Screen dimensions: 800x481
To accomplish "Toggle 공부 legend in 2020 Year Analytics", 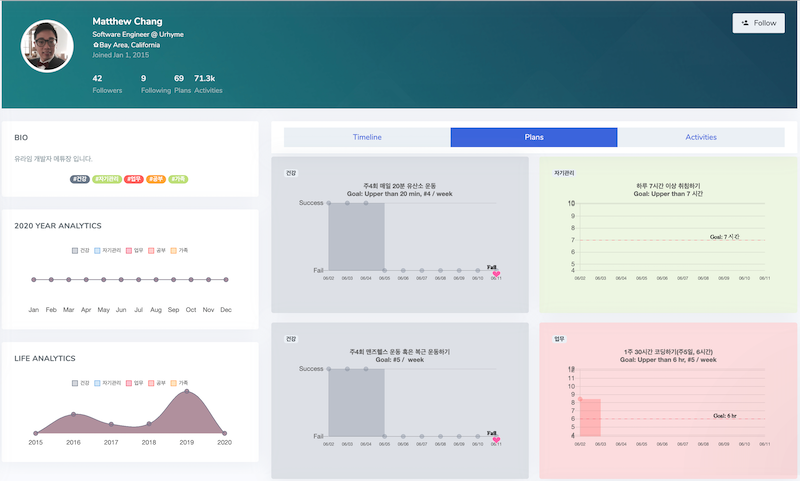I will [157, 250].
